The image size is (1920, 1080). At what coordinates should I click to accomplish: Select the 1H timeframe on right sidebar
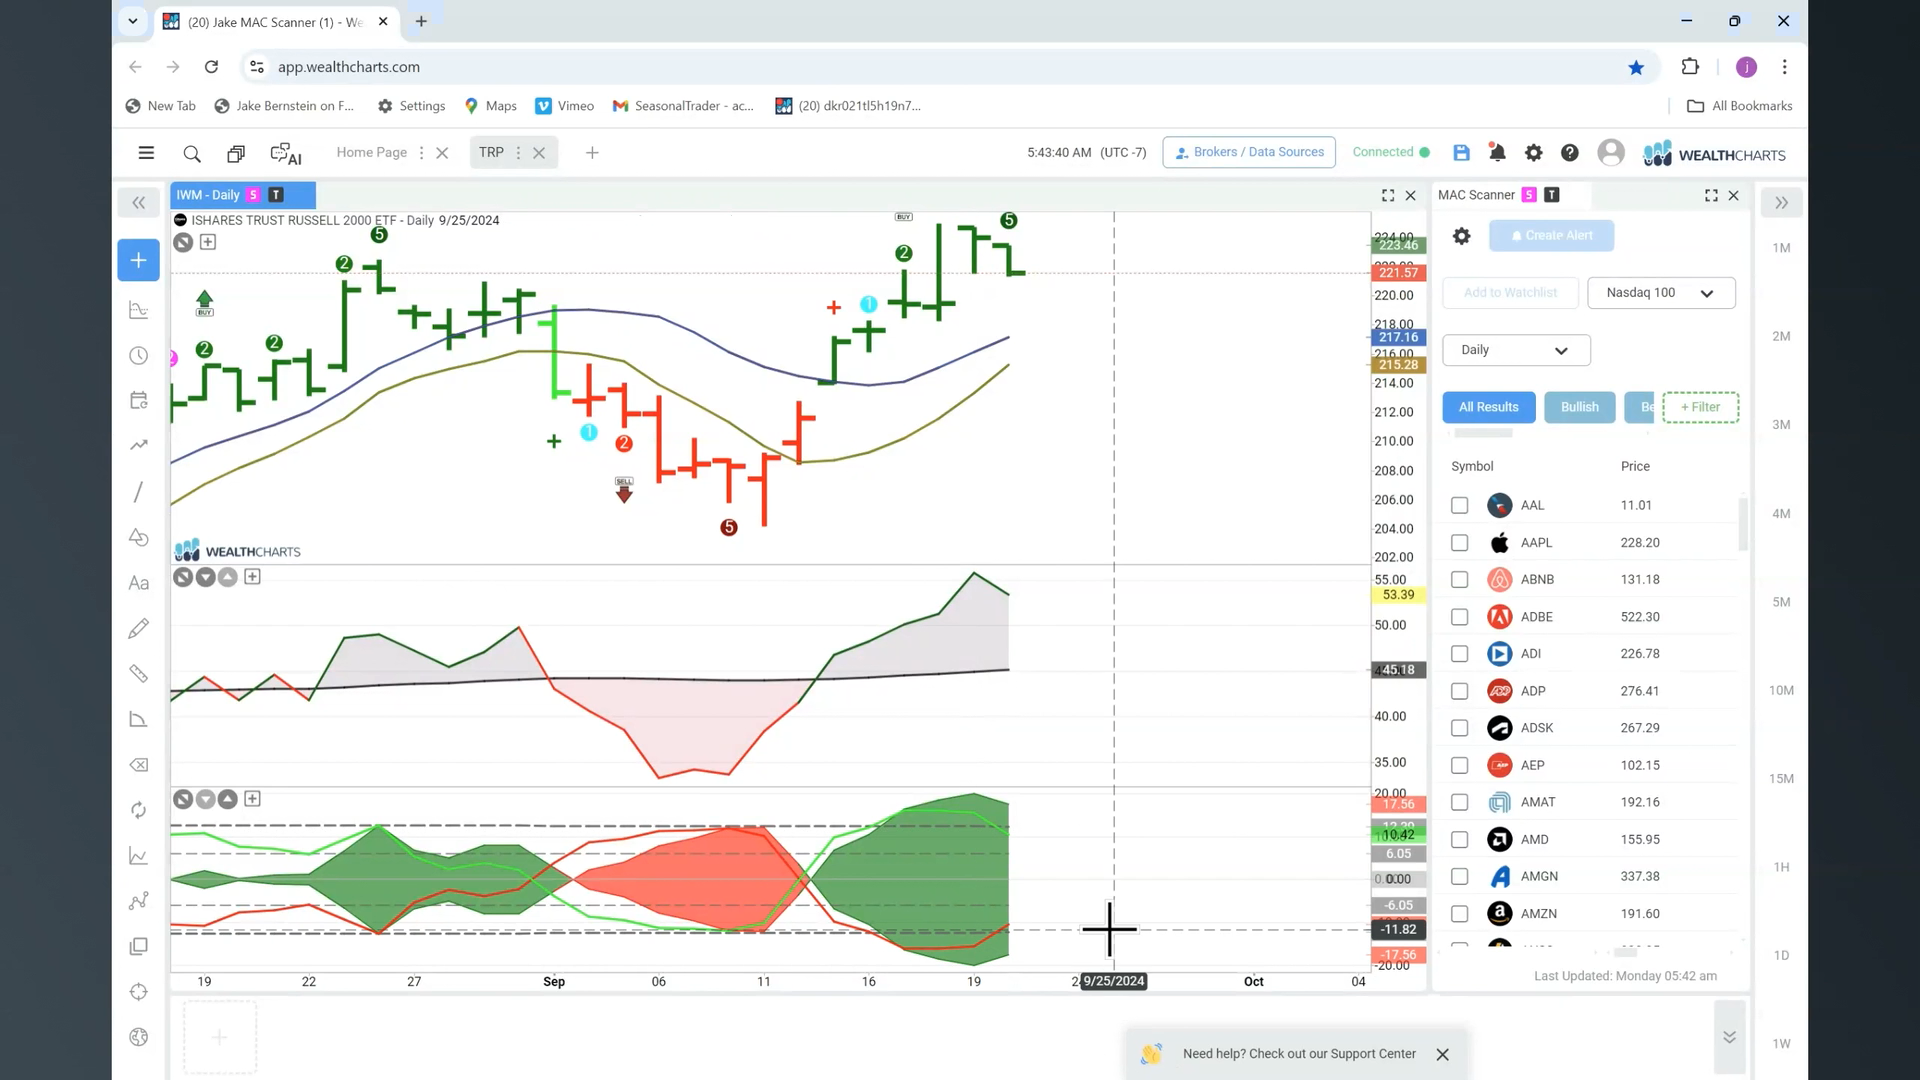point(1781,868)
